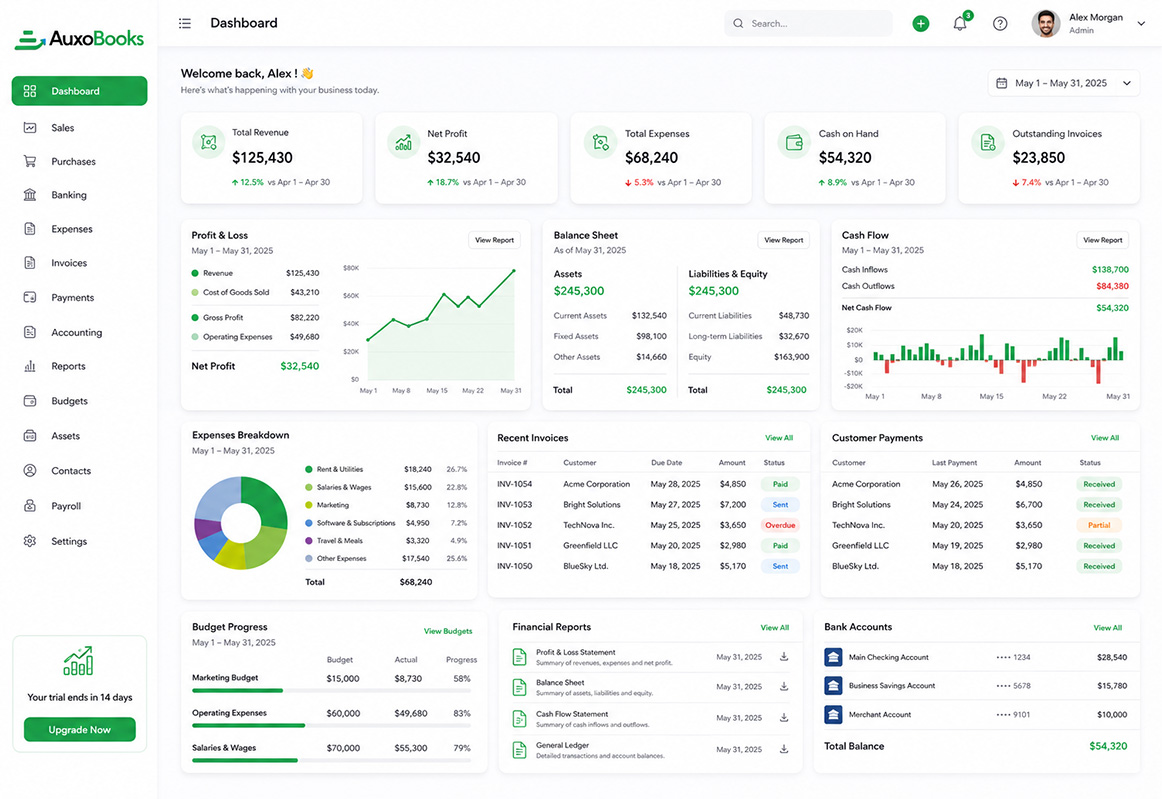Click the AuxoBooks logo
The height and width of the screenshot is (799, 1162).
tap(79, 39)
